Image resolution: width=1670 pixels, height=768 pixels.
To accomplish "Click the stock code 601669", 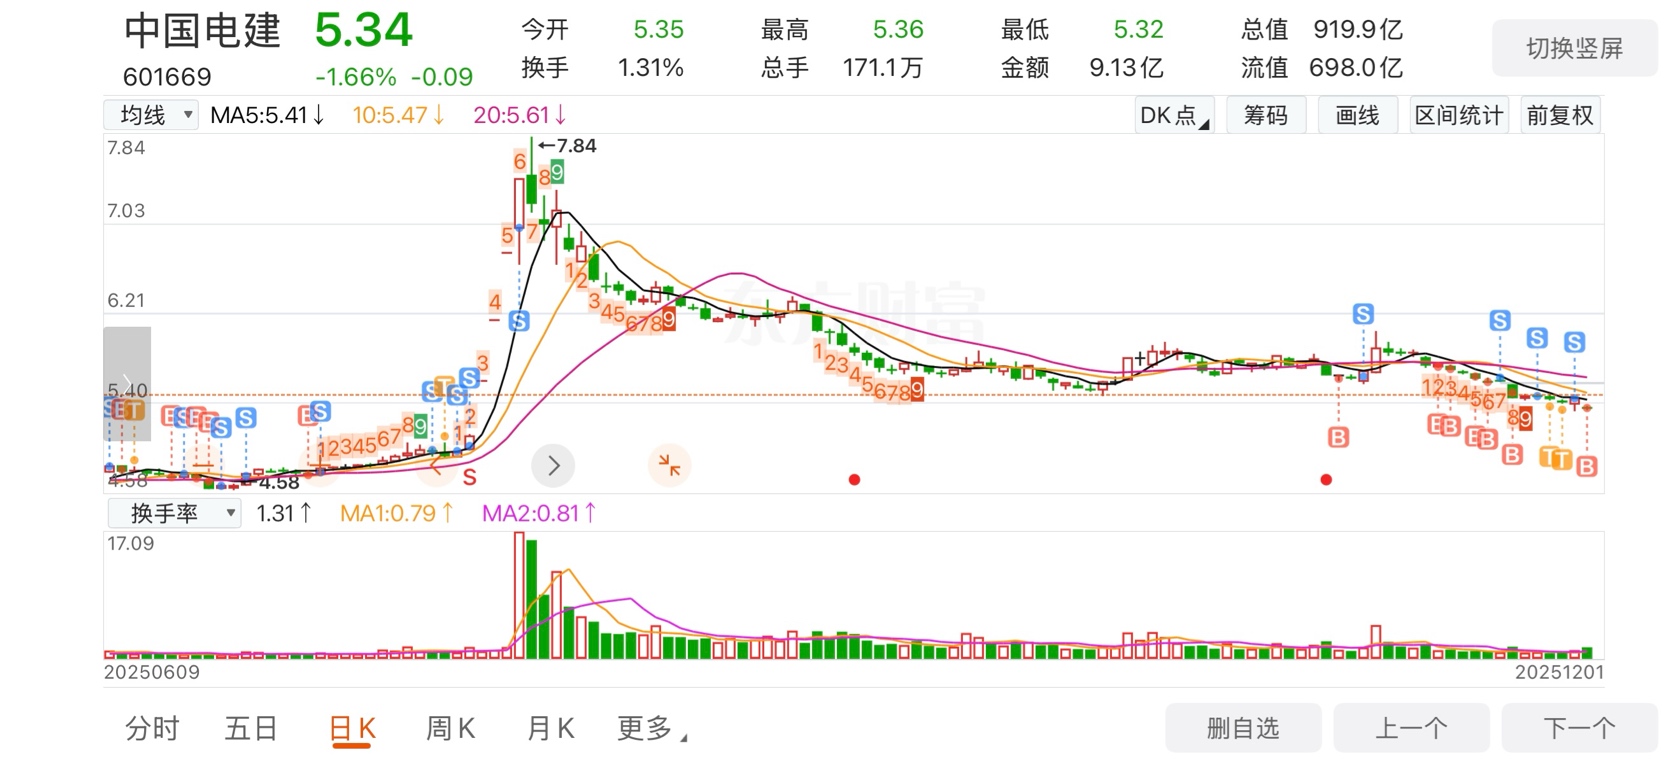I will [x=167, y=77].
